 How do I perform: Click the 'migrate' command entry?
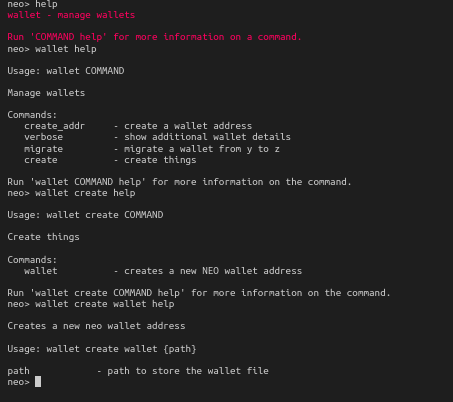click(43, 149)
